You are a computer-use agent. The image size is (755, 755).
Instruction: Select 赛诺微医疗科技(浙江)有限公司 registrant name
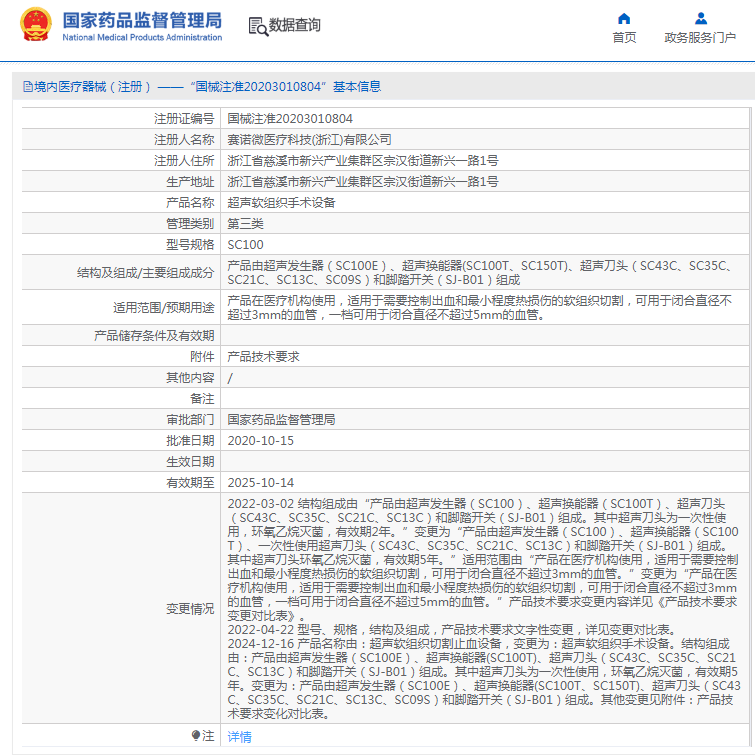[x=309, y=140]
